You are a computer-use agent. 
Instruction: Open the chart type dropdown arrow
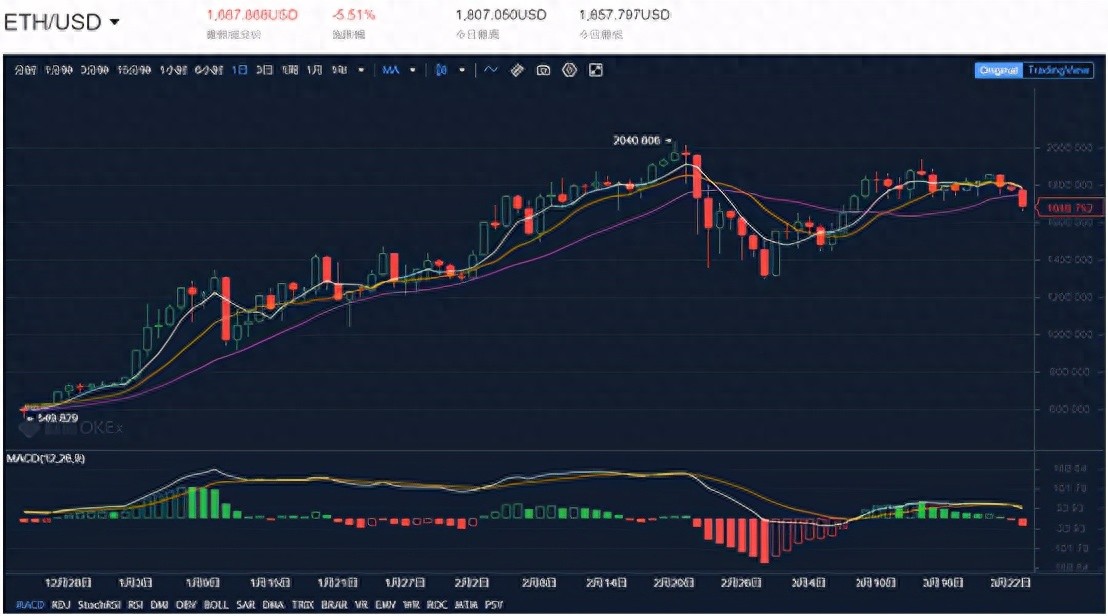tap(462, 70)
